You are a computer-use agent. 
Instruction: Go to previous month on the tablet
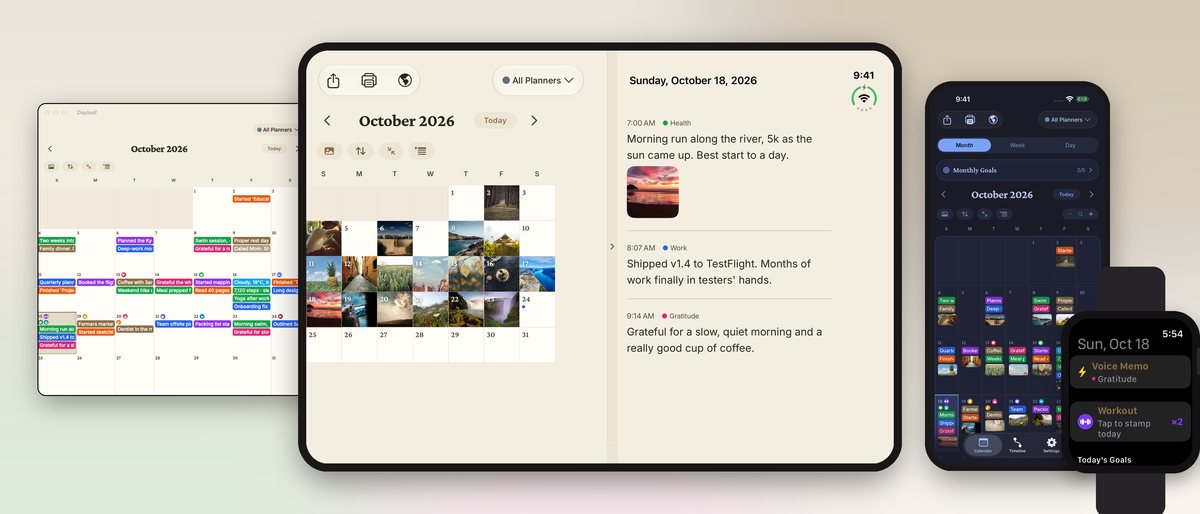[x=327, y=121]
